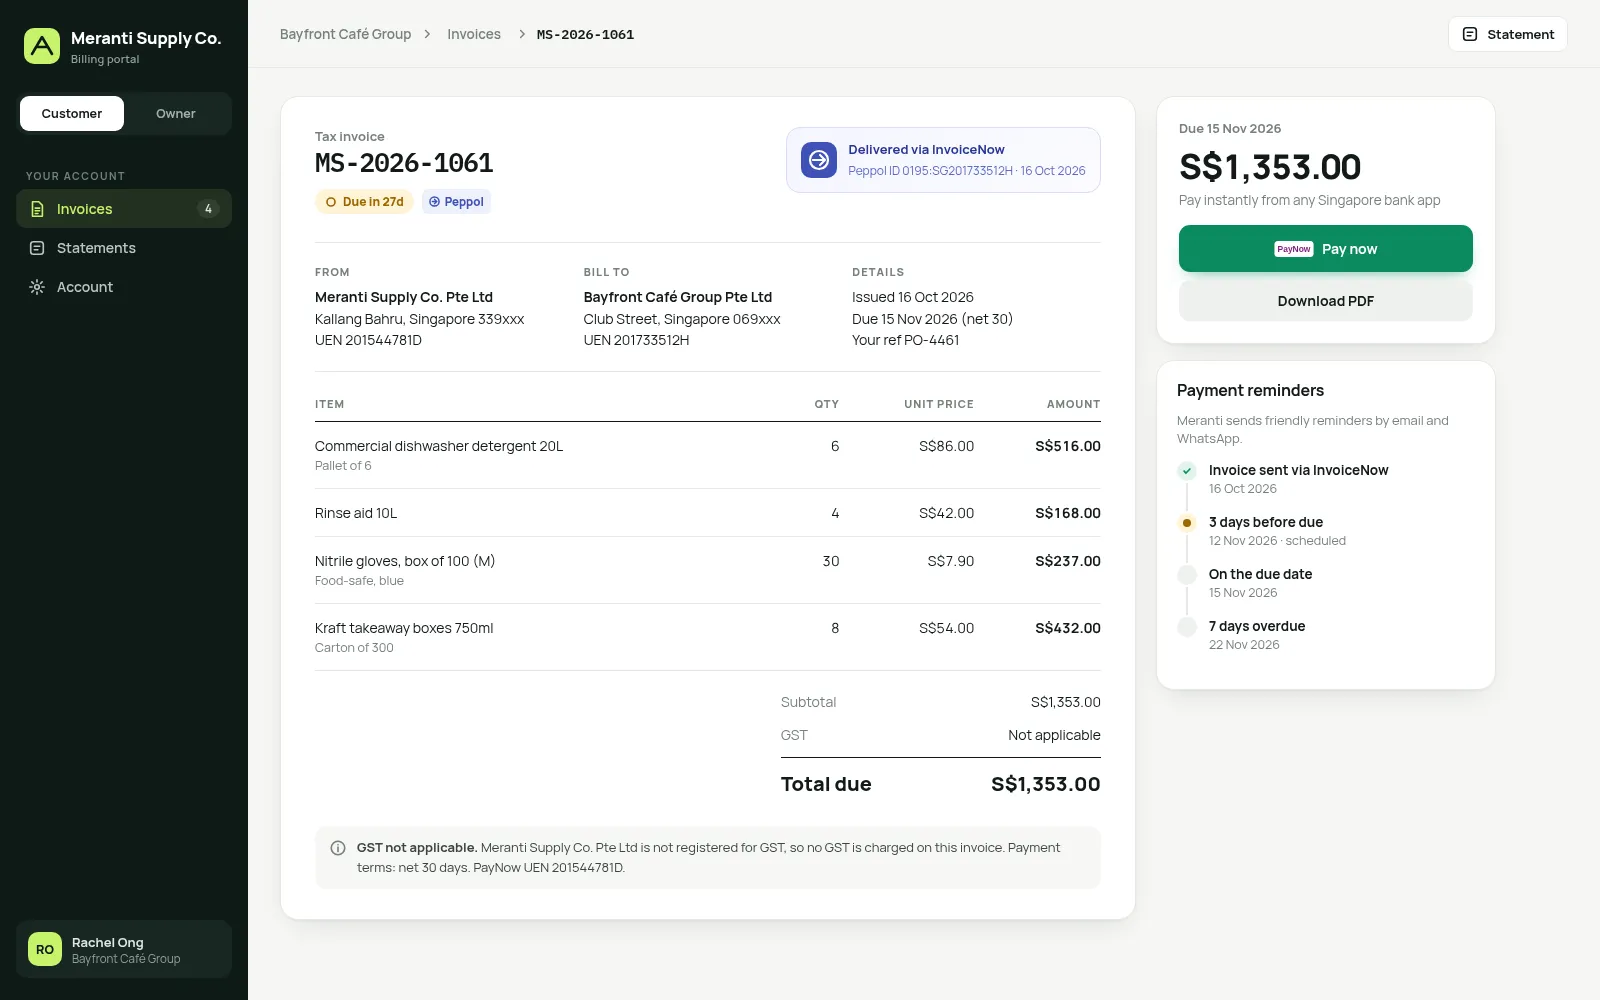Switch to Owner view

[176, 114]
